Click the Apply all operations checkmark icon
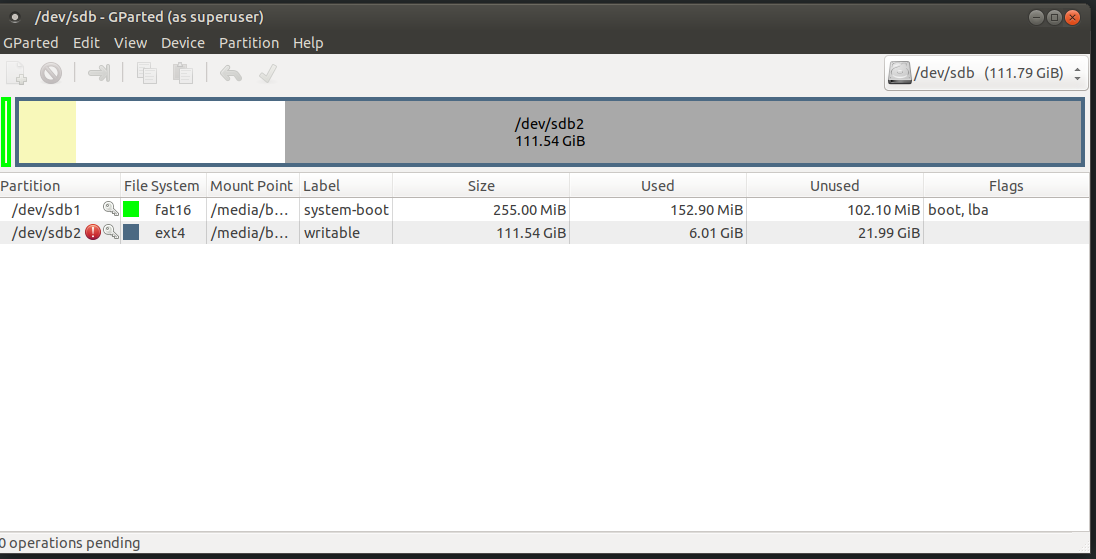Image resolution: width=1096 pixels, height=559 pixels. point(268,73)
